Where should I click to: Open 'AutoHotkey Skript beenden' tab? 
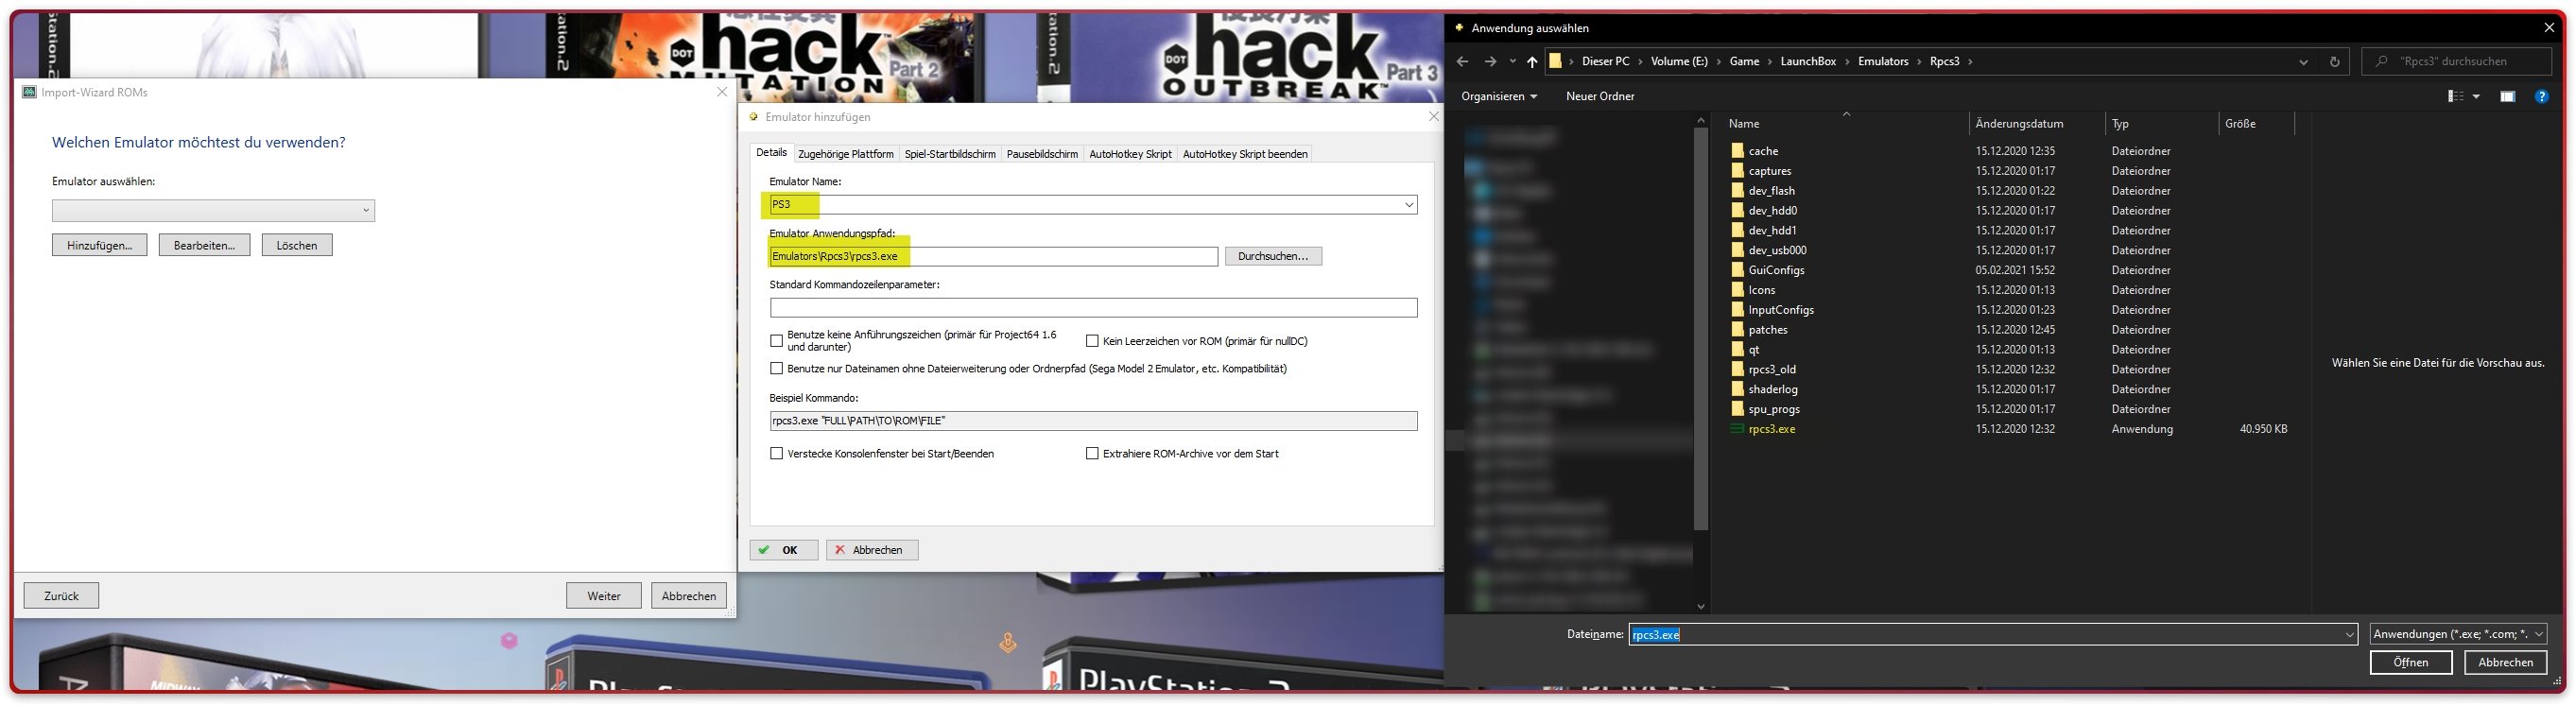pyautogui.click(x=1245, y=154)
